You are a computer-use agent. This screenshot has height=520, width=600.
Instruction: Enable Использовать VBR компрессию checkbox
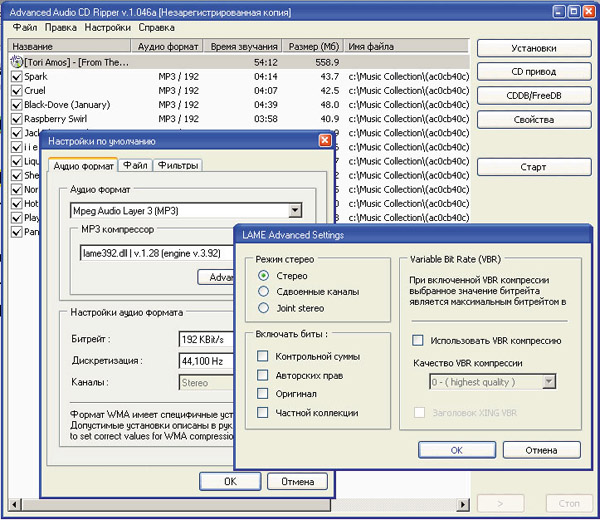[x=417, y=340]
